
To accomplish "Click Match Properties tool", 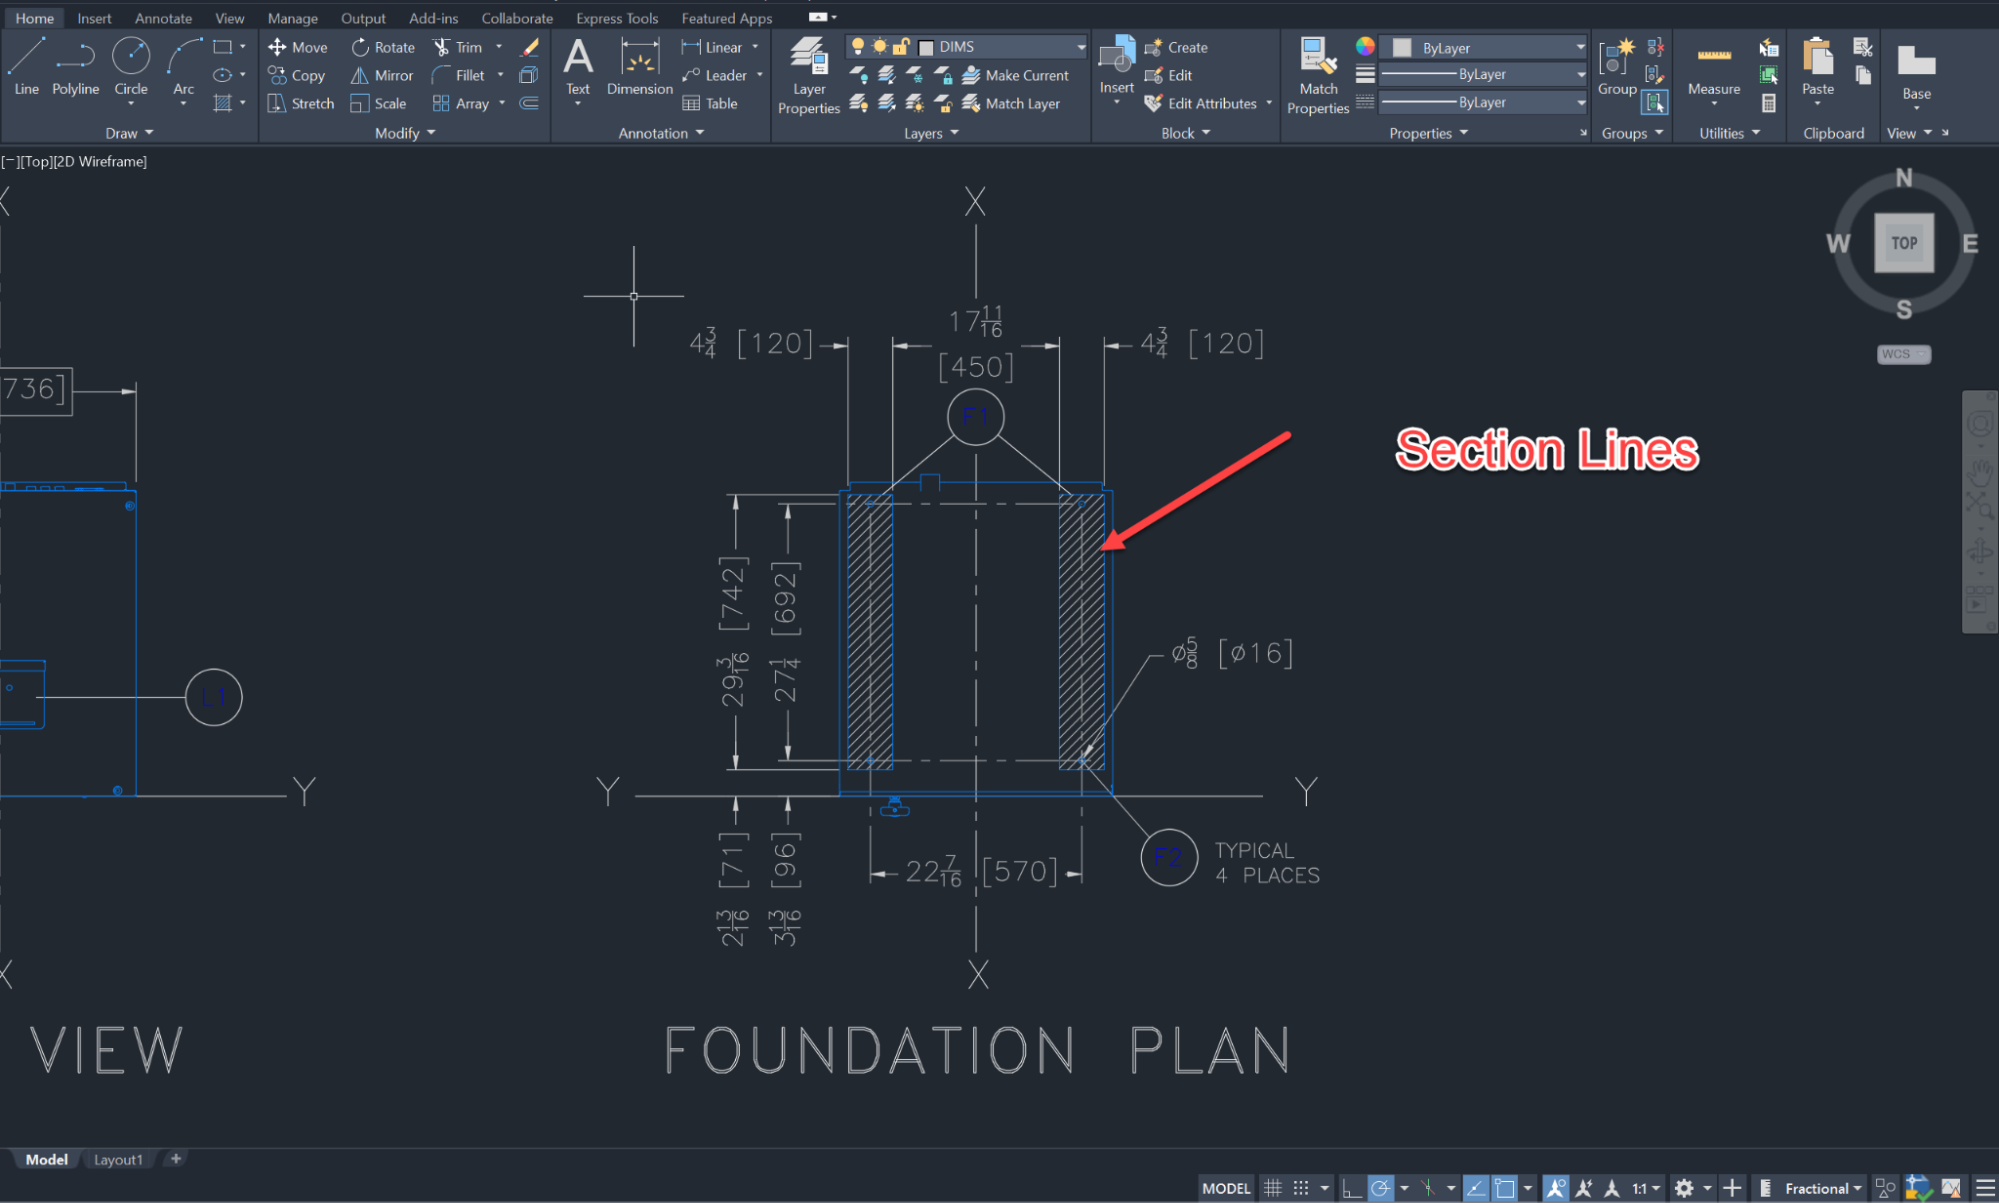I will (x=1318, y=76).
